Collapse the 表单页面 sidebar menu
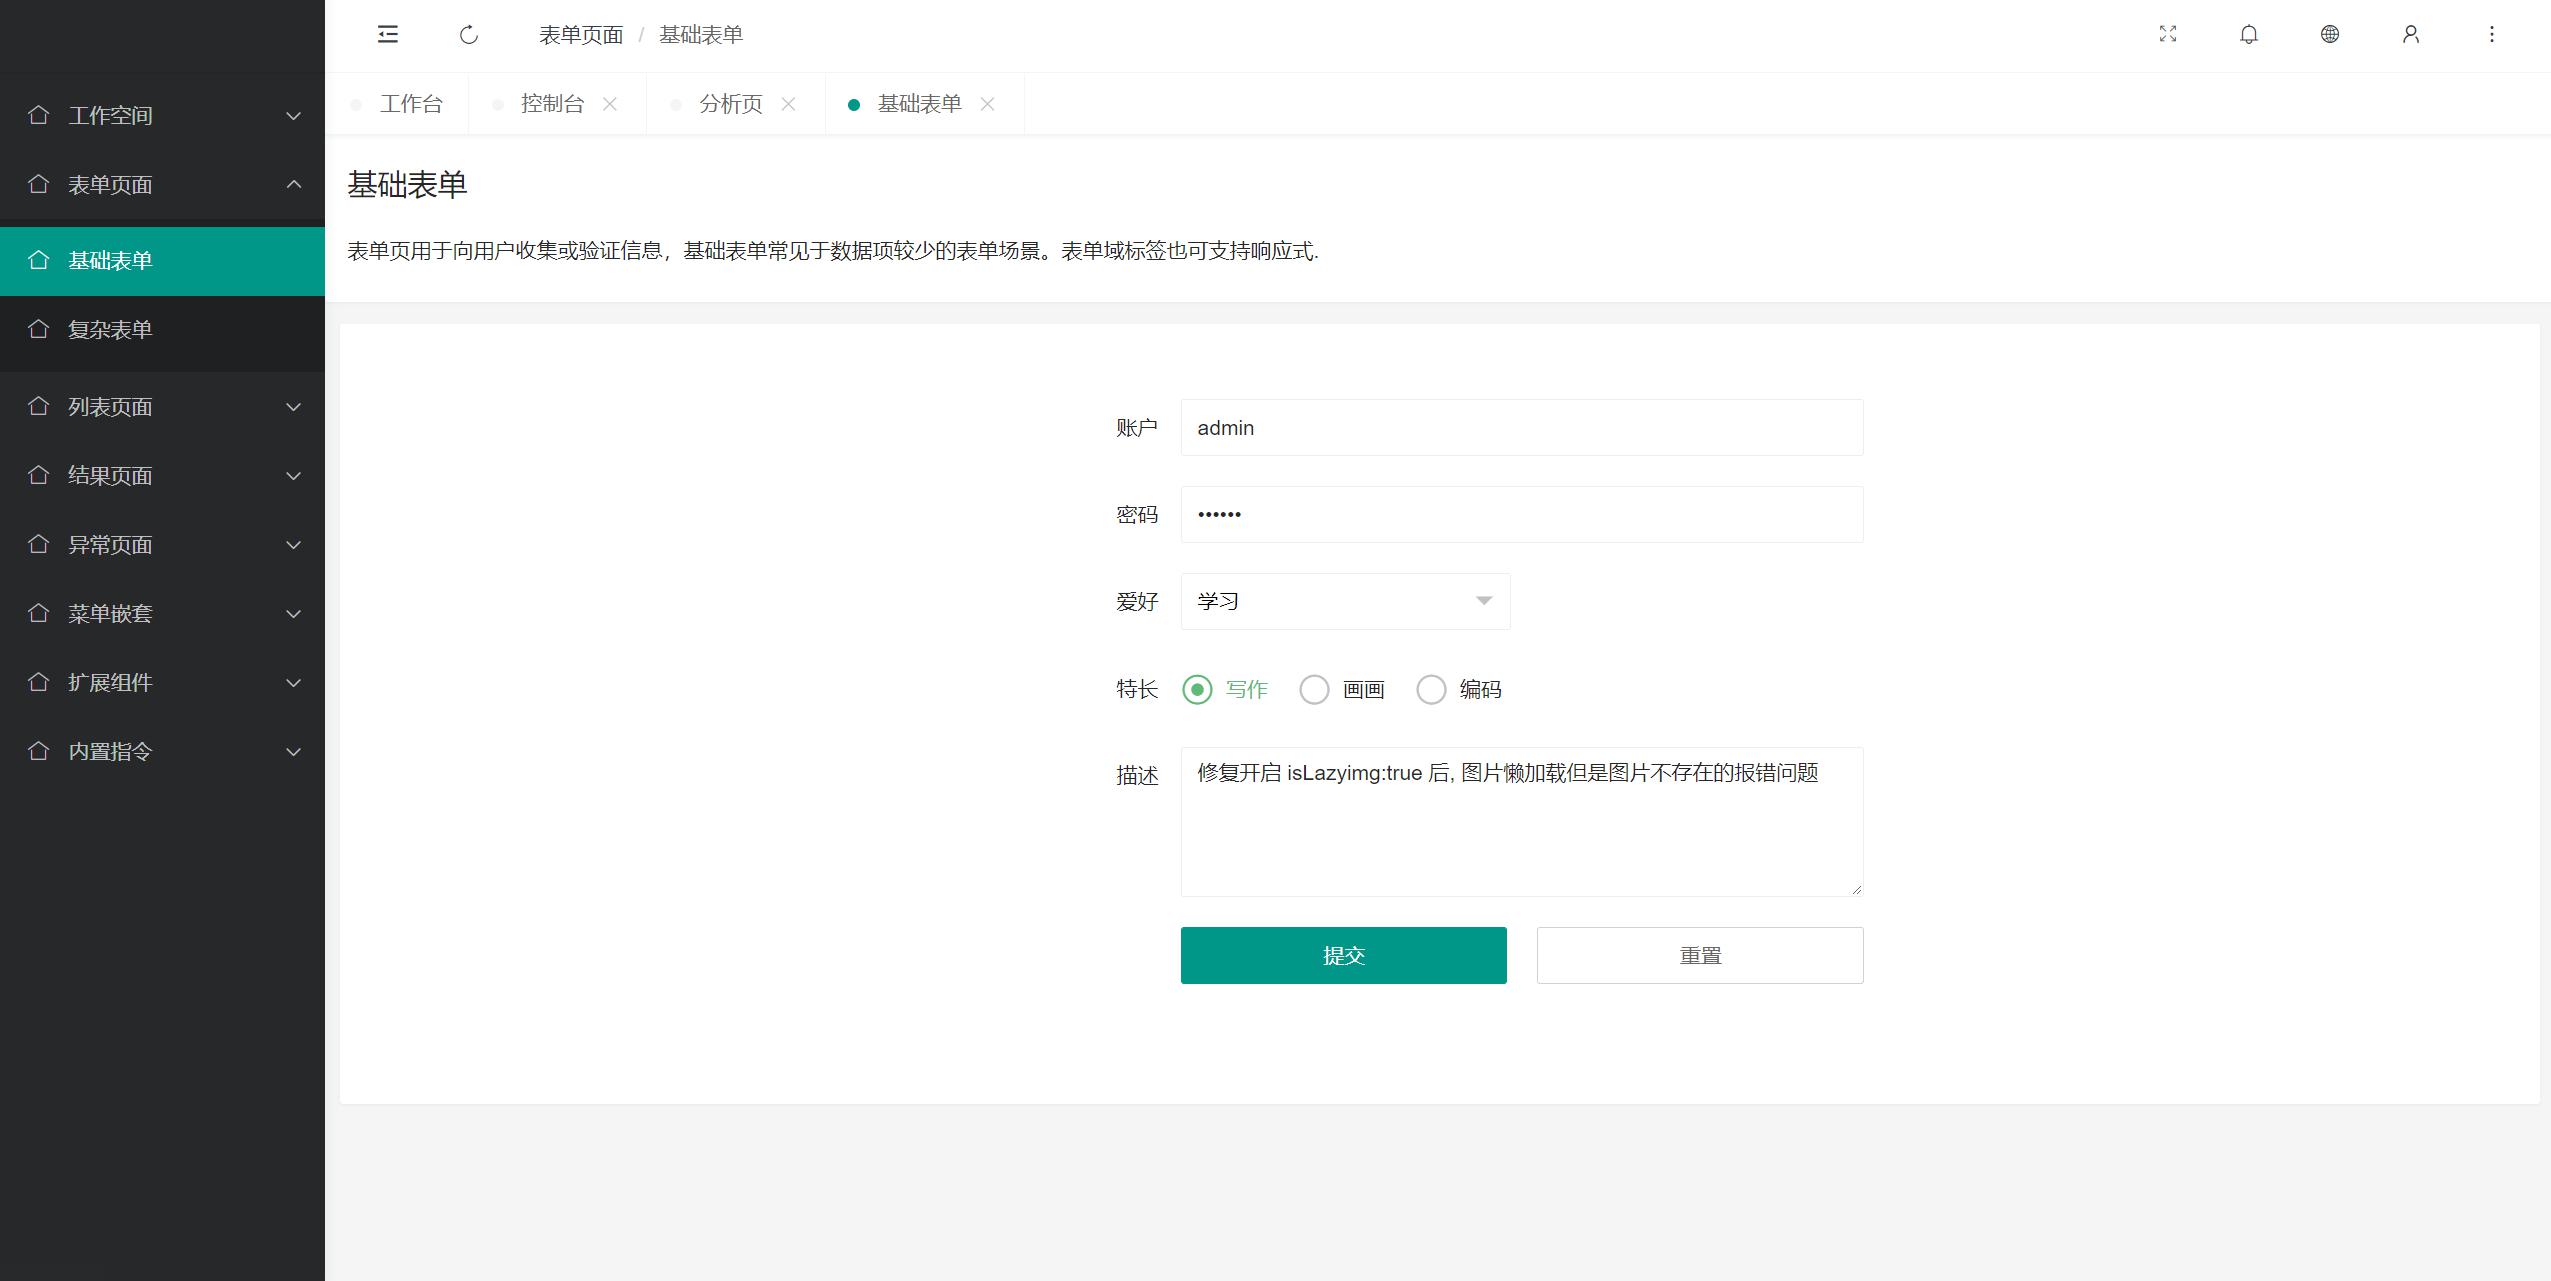The height and width of the screenshot is (1281, 2551). 162,185
